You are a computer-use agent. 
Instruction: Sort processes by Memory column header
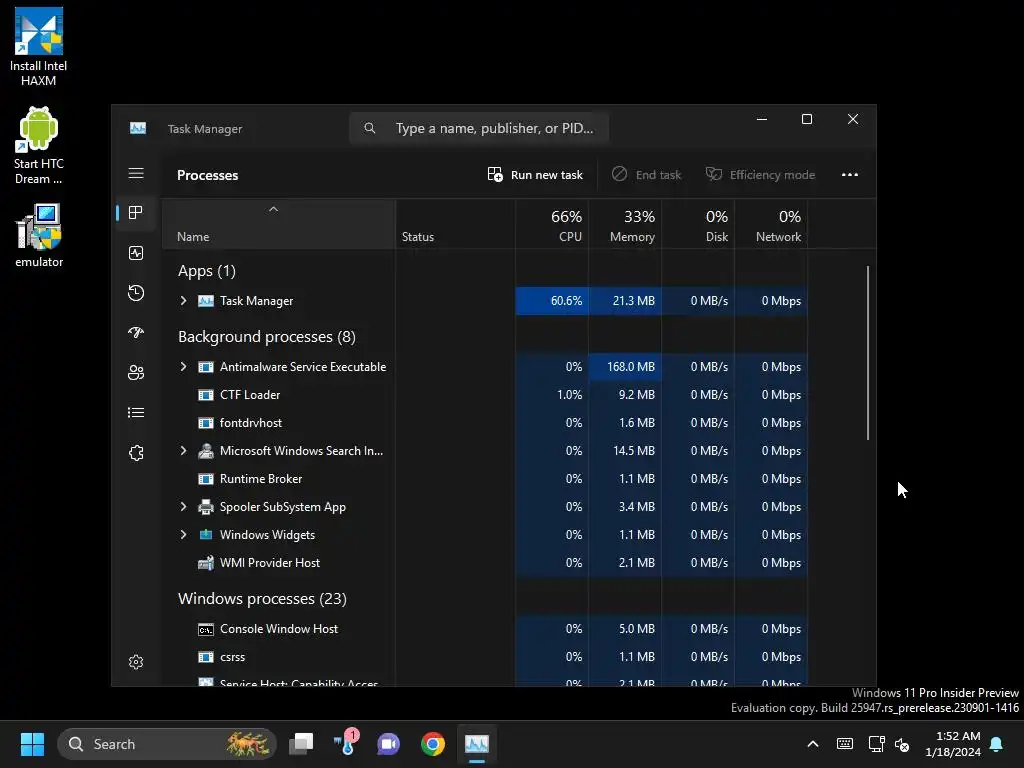coord(625,224)
